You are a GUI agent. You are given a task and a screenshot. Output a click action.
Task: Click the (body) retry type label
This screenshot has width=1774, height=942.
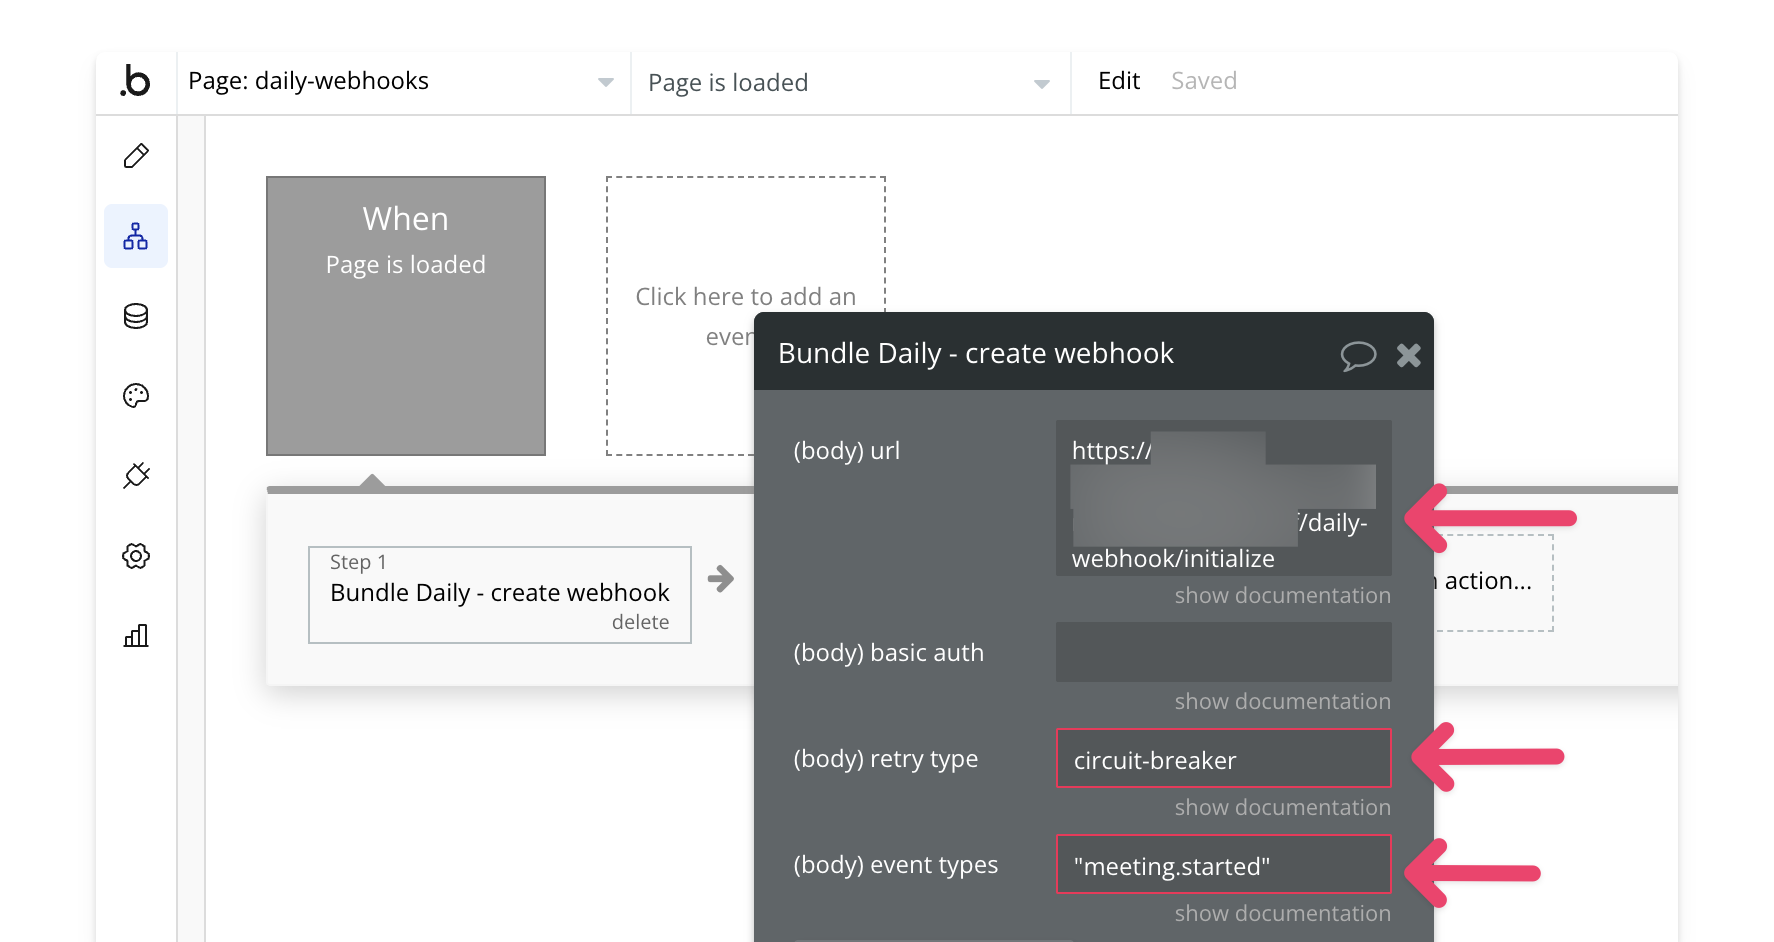click(x=886, y=759)
